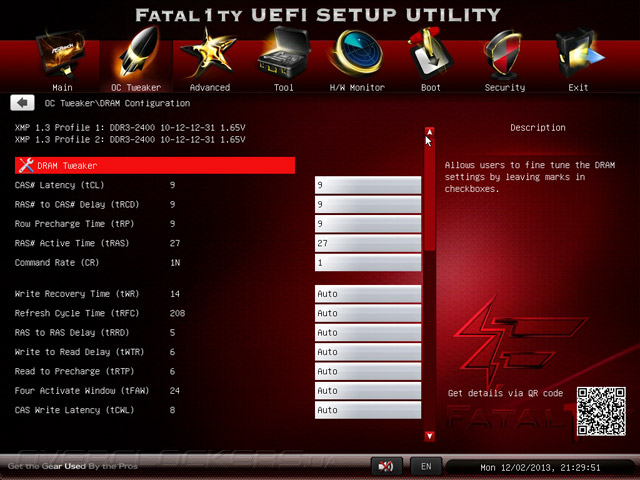Open Write Recovery Time Auto dropdown
The image size is (640, 480).
coord(368,293)
